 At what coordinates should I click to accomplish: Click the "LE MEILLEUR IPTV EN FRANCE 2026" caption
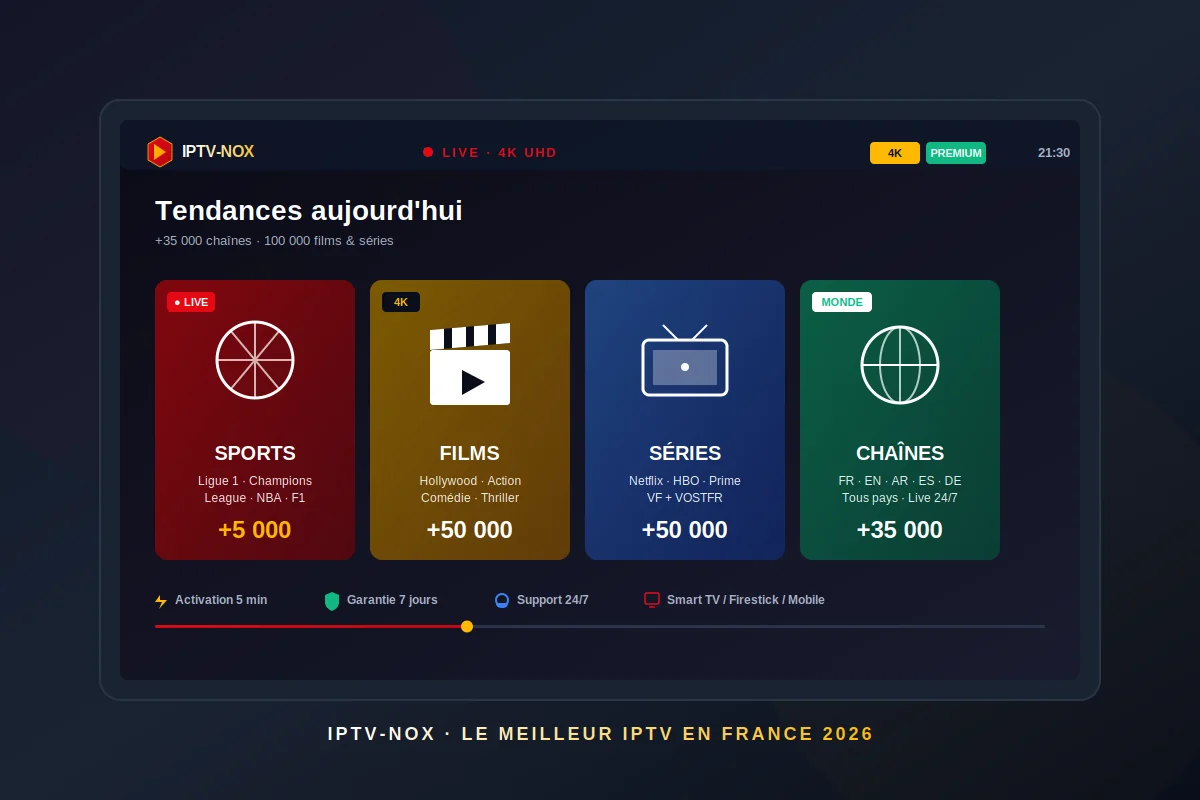[x=668, y=734]
